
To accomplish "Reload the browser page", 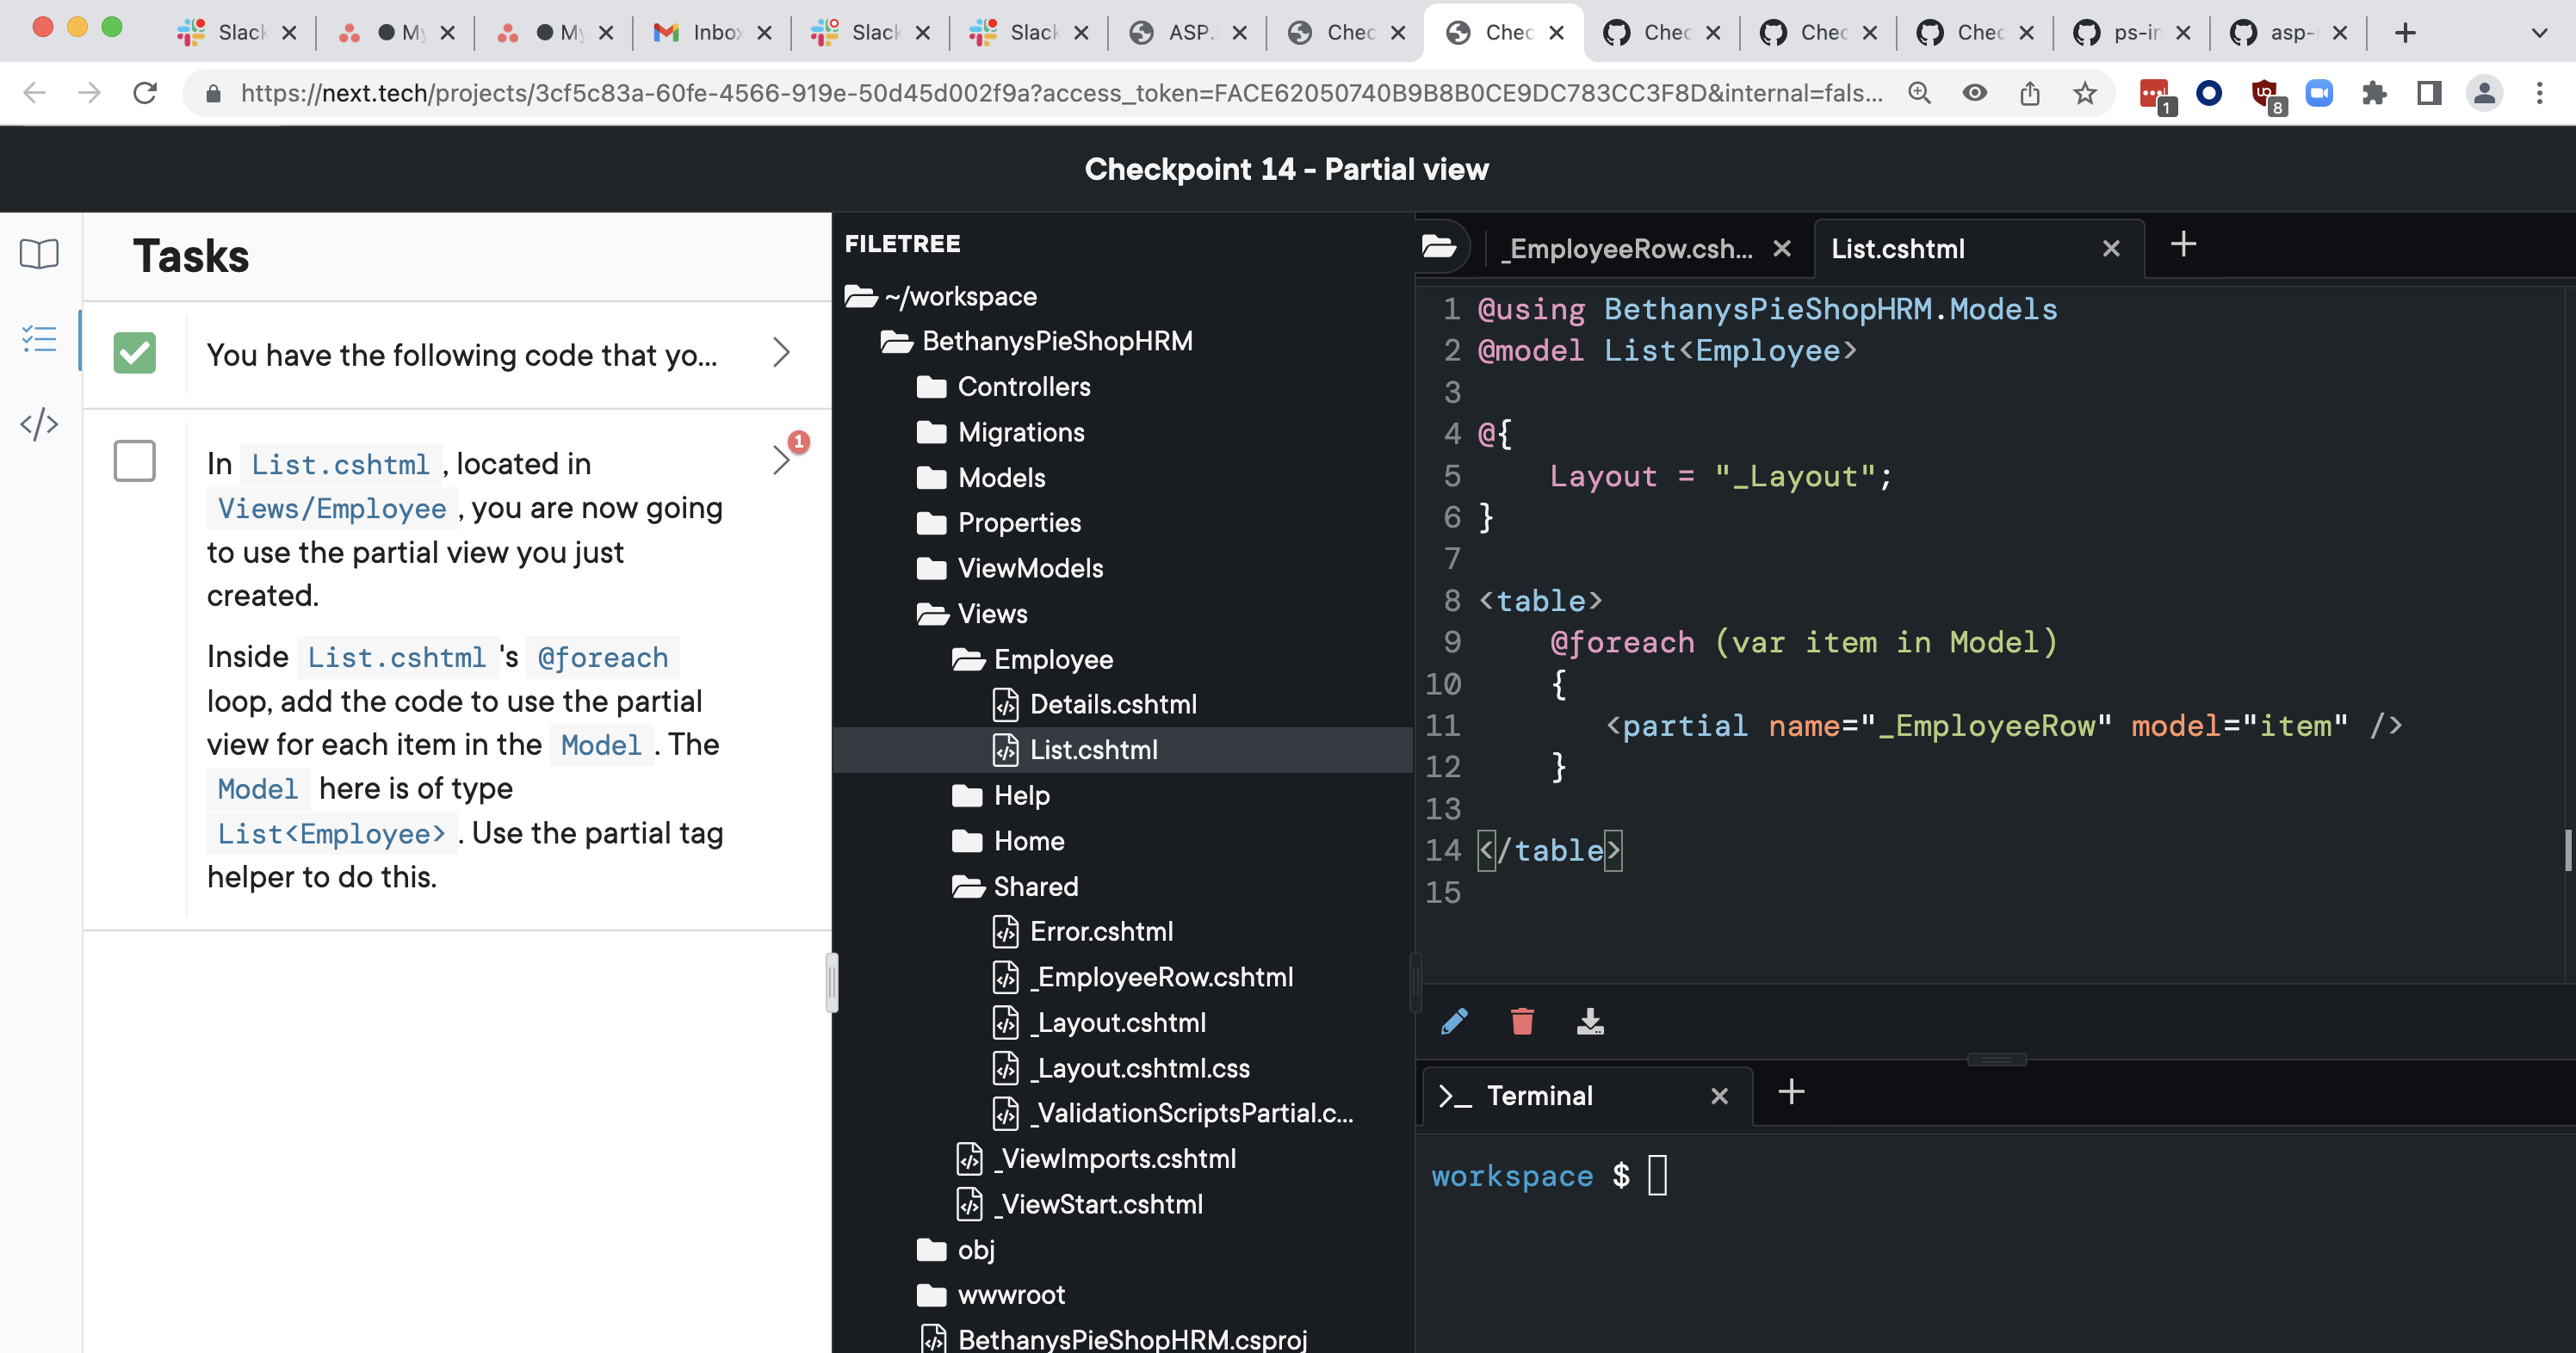I will 145,93.
